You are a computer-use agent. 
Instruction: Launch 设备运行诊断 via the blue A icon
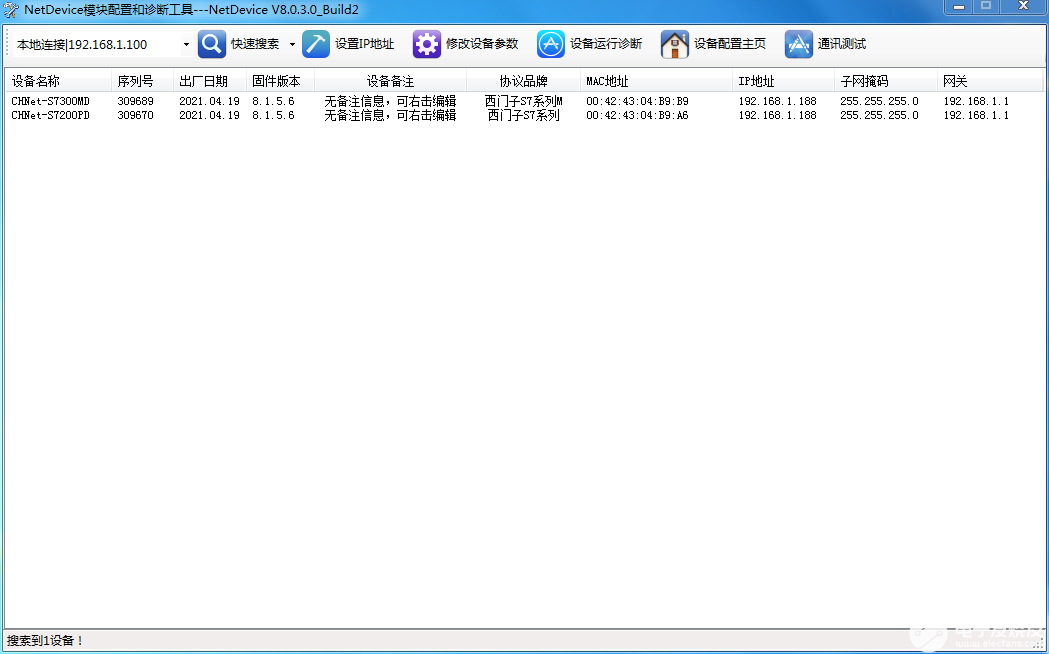(550, 44)
